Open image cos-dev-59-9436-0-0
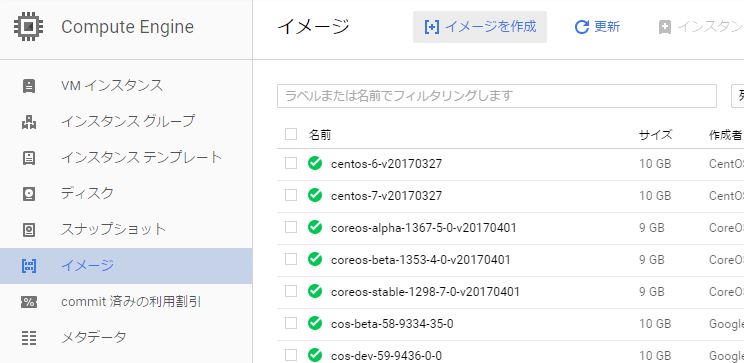Viewport: 744px width, 363px height. pos(386,355)
